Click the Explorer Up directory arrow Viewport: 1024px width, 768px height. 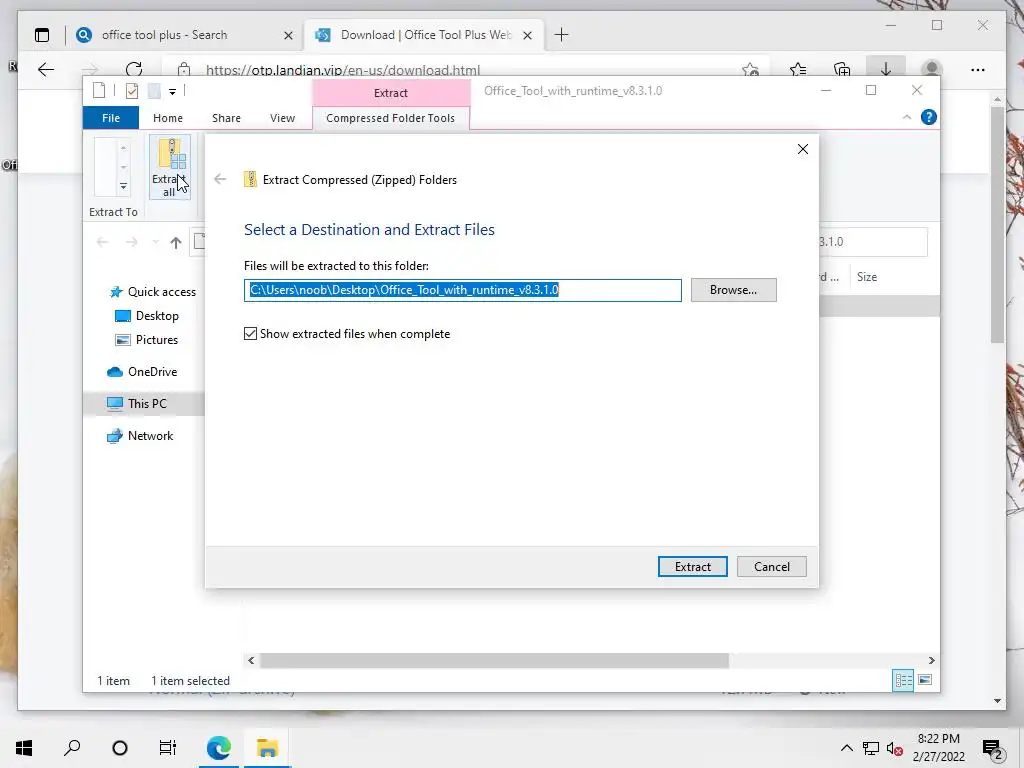(x=176, y=242)
